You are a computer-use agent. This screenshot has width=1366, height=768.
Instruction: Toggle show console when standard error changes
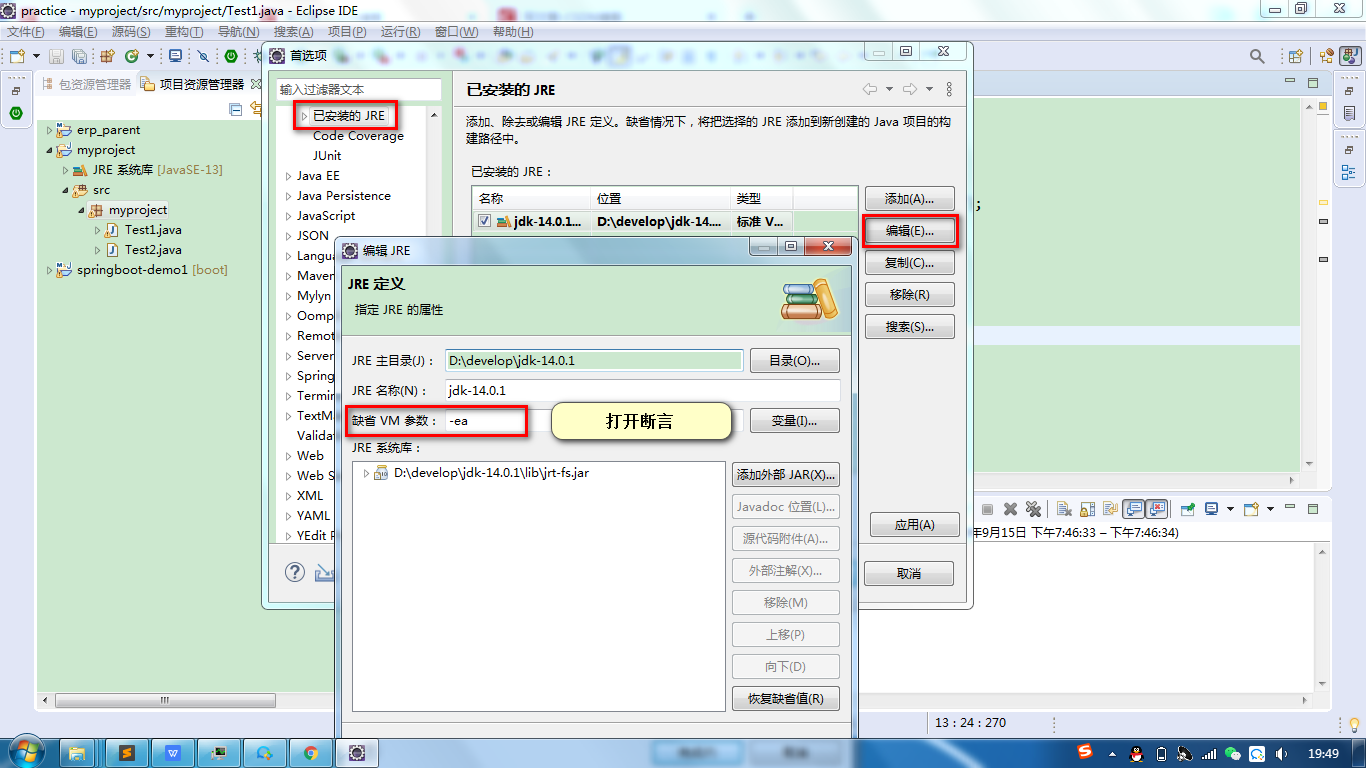1157,509
